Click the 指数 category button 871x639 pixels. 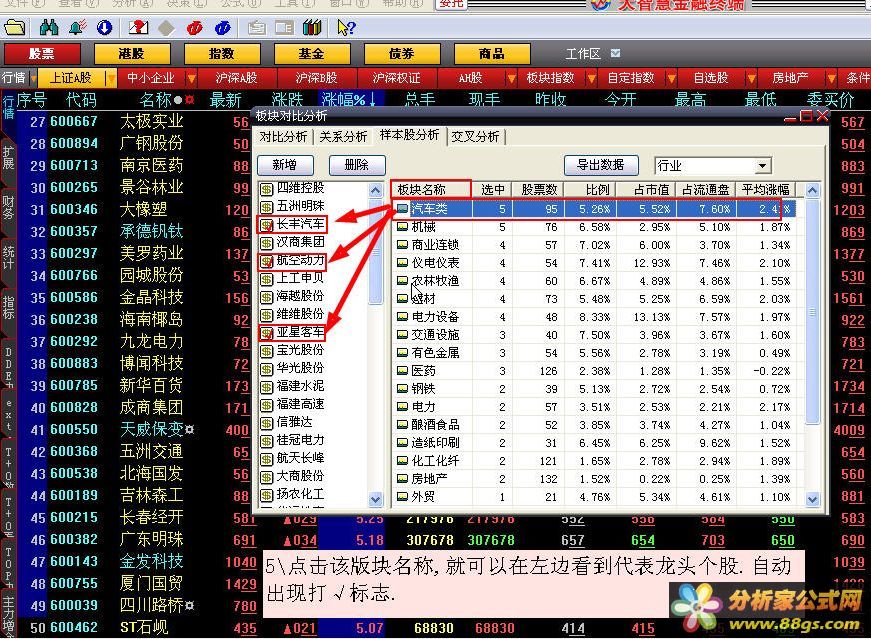[222, 54]
